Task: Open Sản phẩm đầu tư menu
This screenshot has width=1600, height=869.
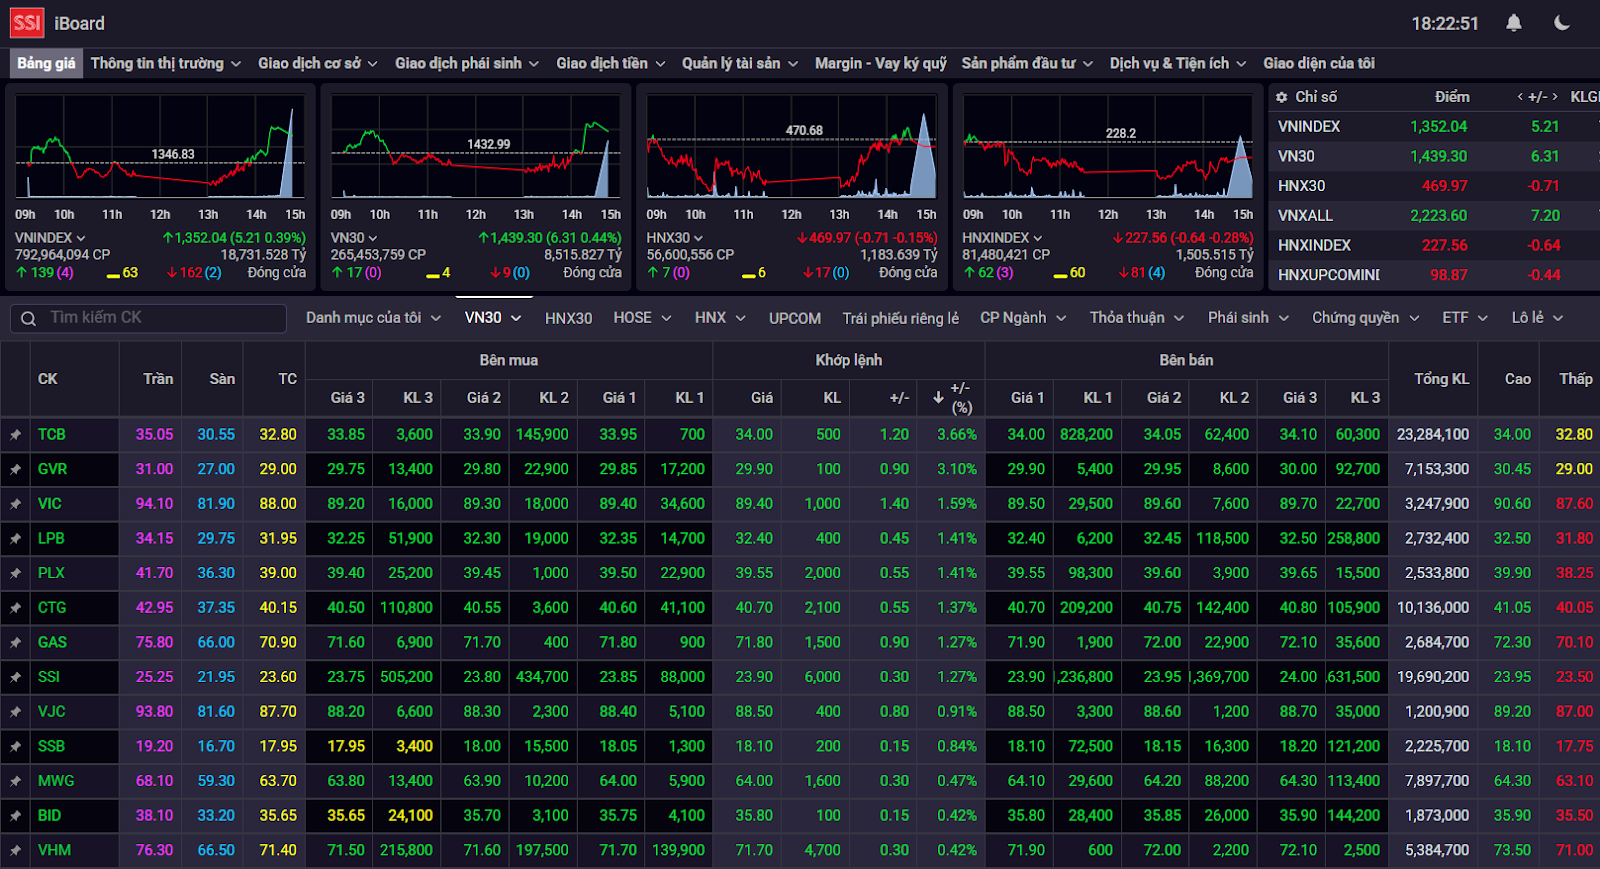Action: click(x=1027, y=63)
